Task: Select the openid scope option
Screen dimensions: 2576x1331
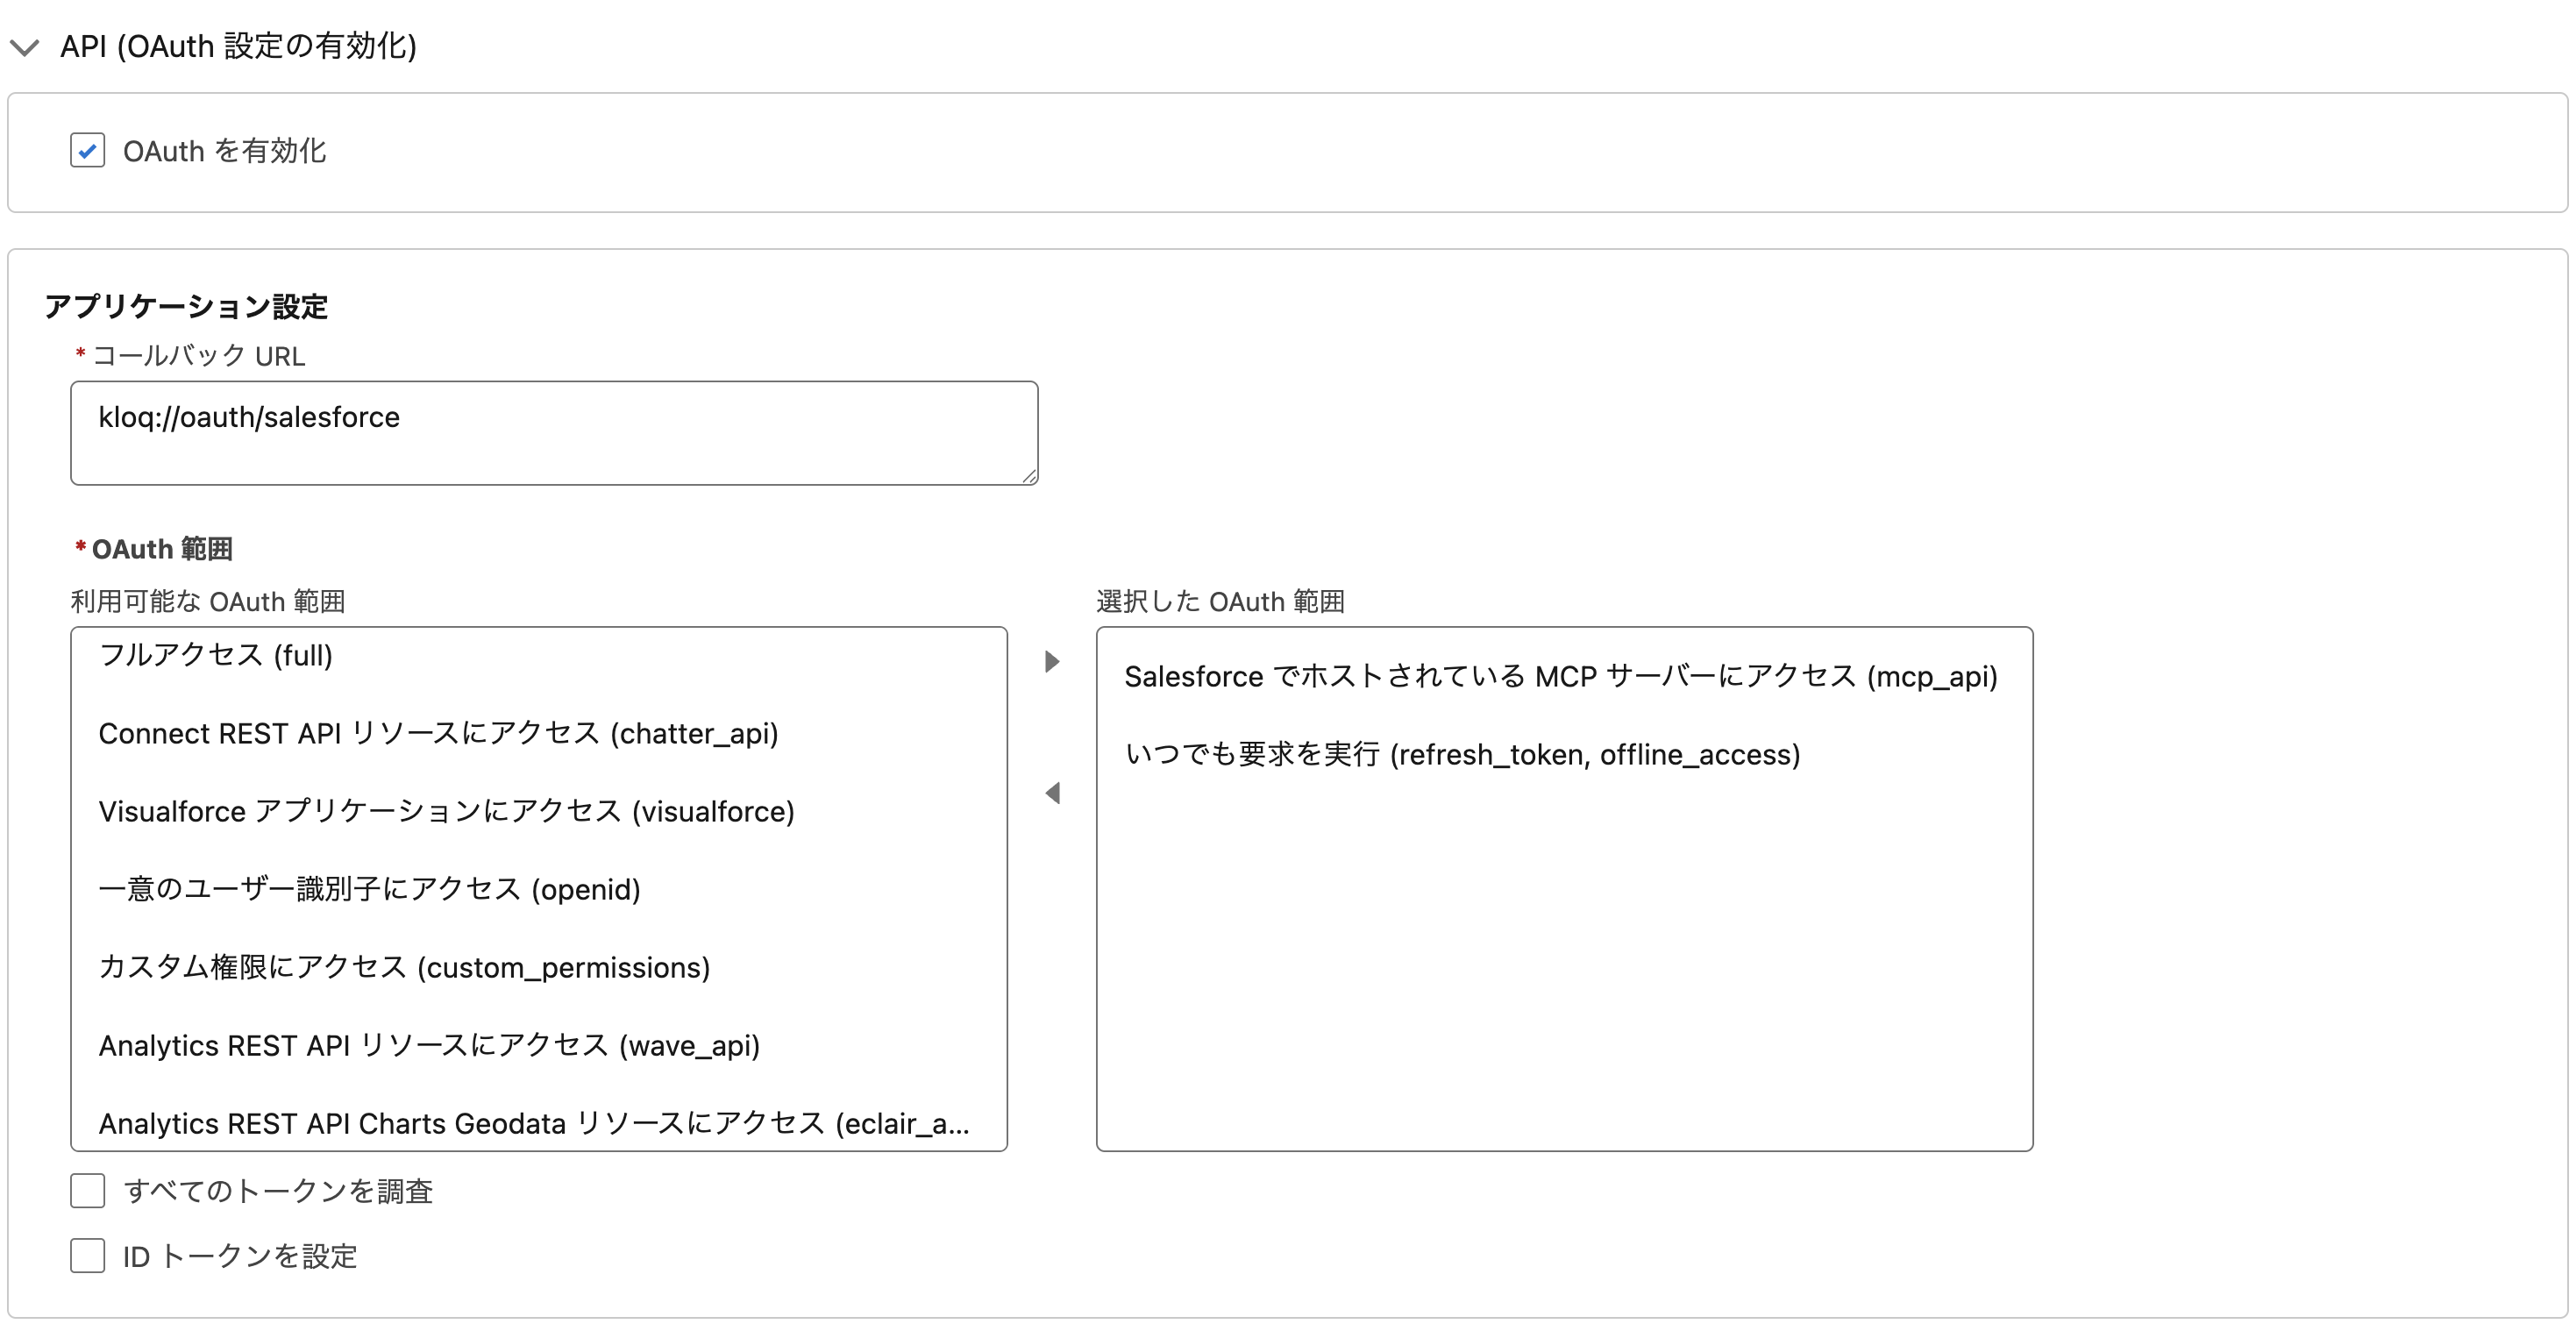Action: point(539,889)
